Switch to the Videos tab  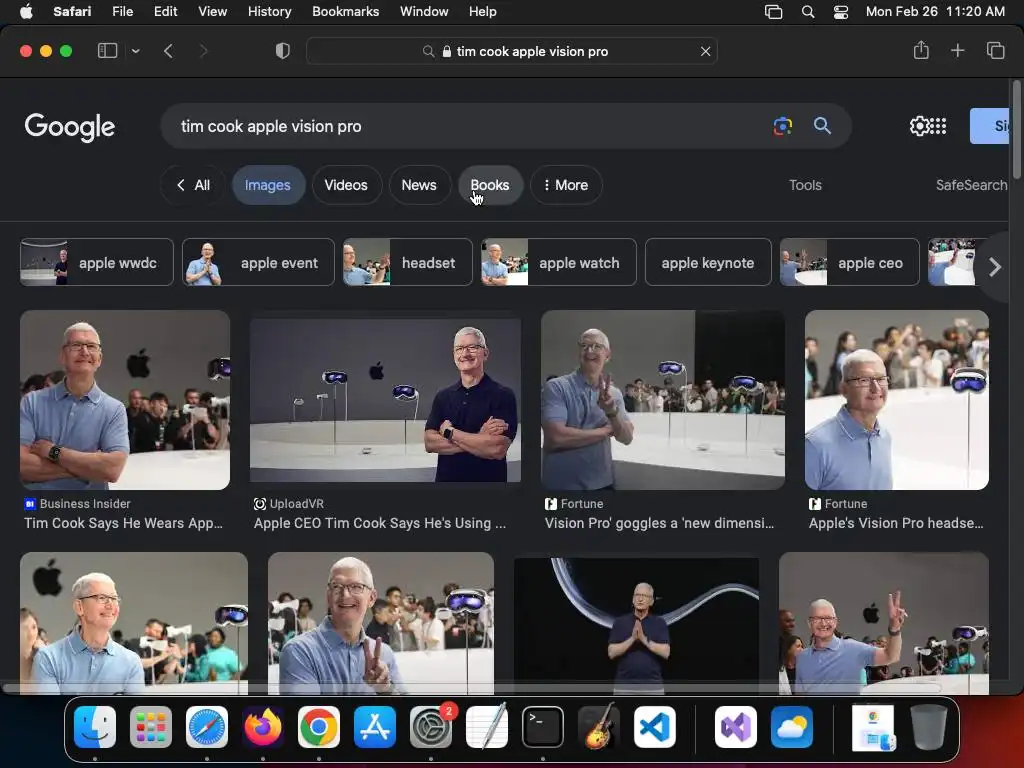point(346,185)
